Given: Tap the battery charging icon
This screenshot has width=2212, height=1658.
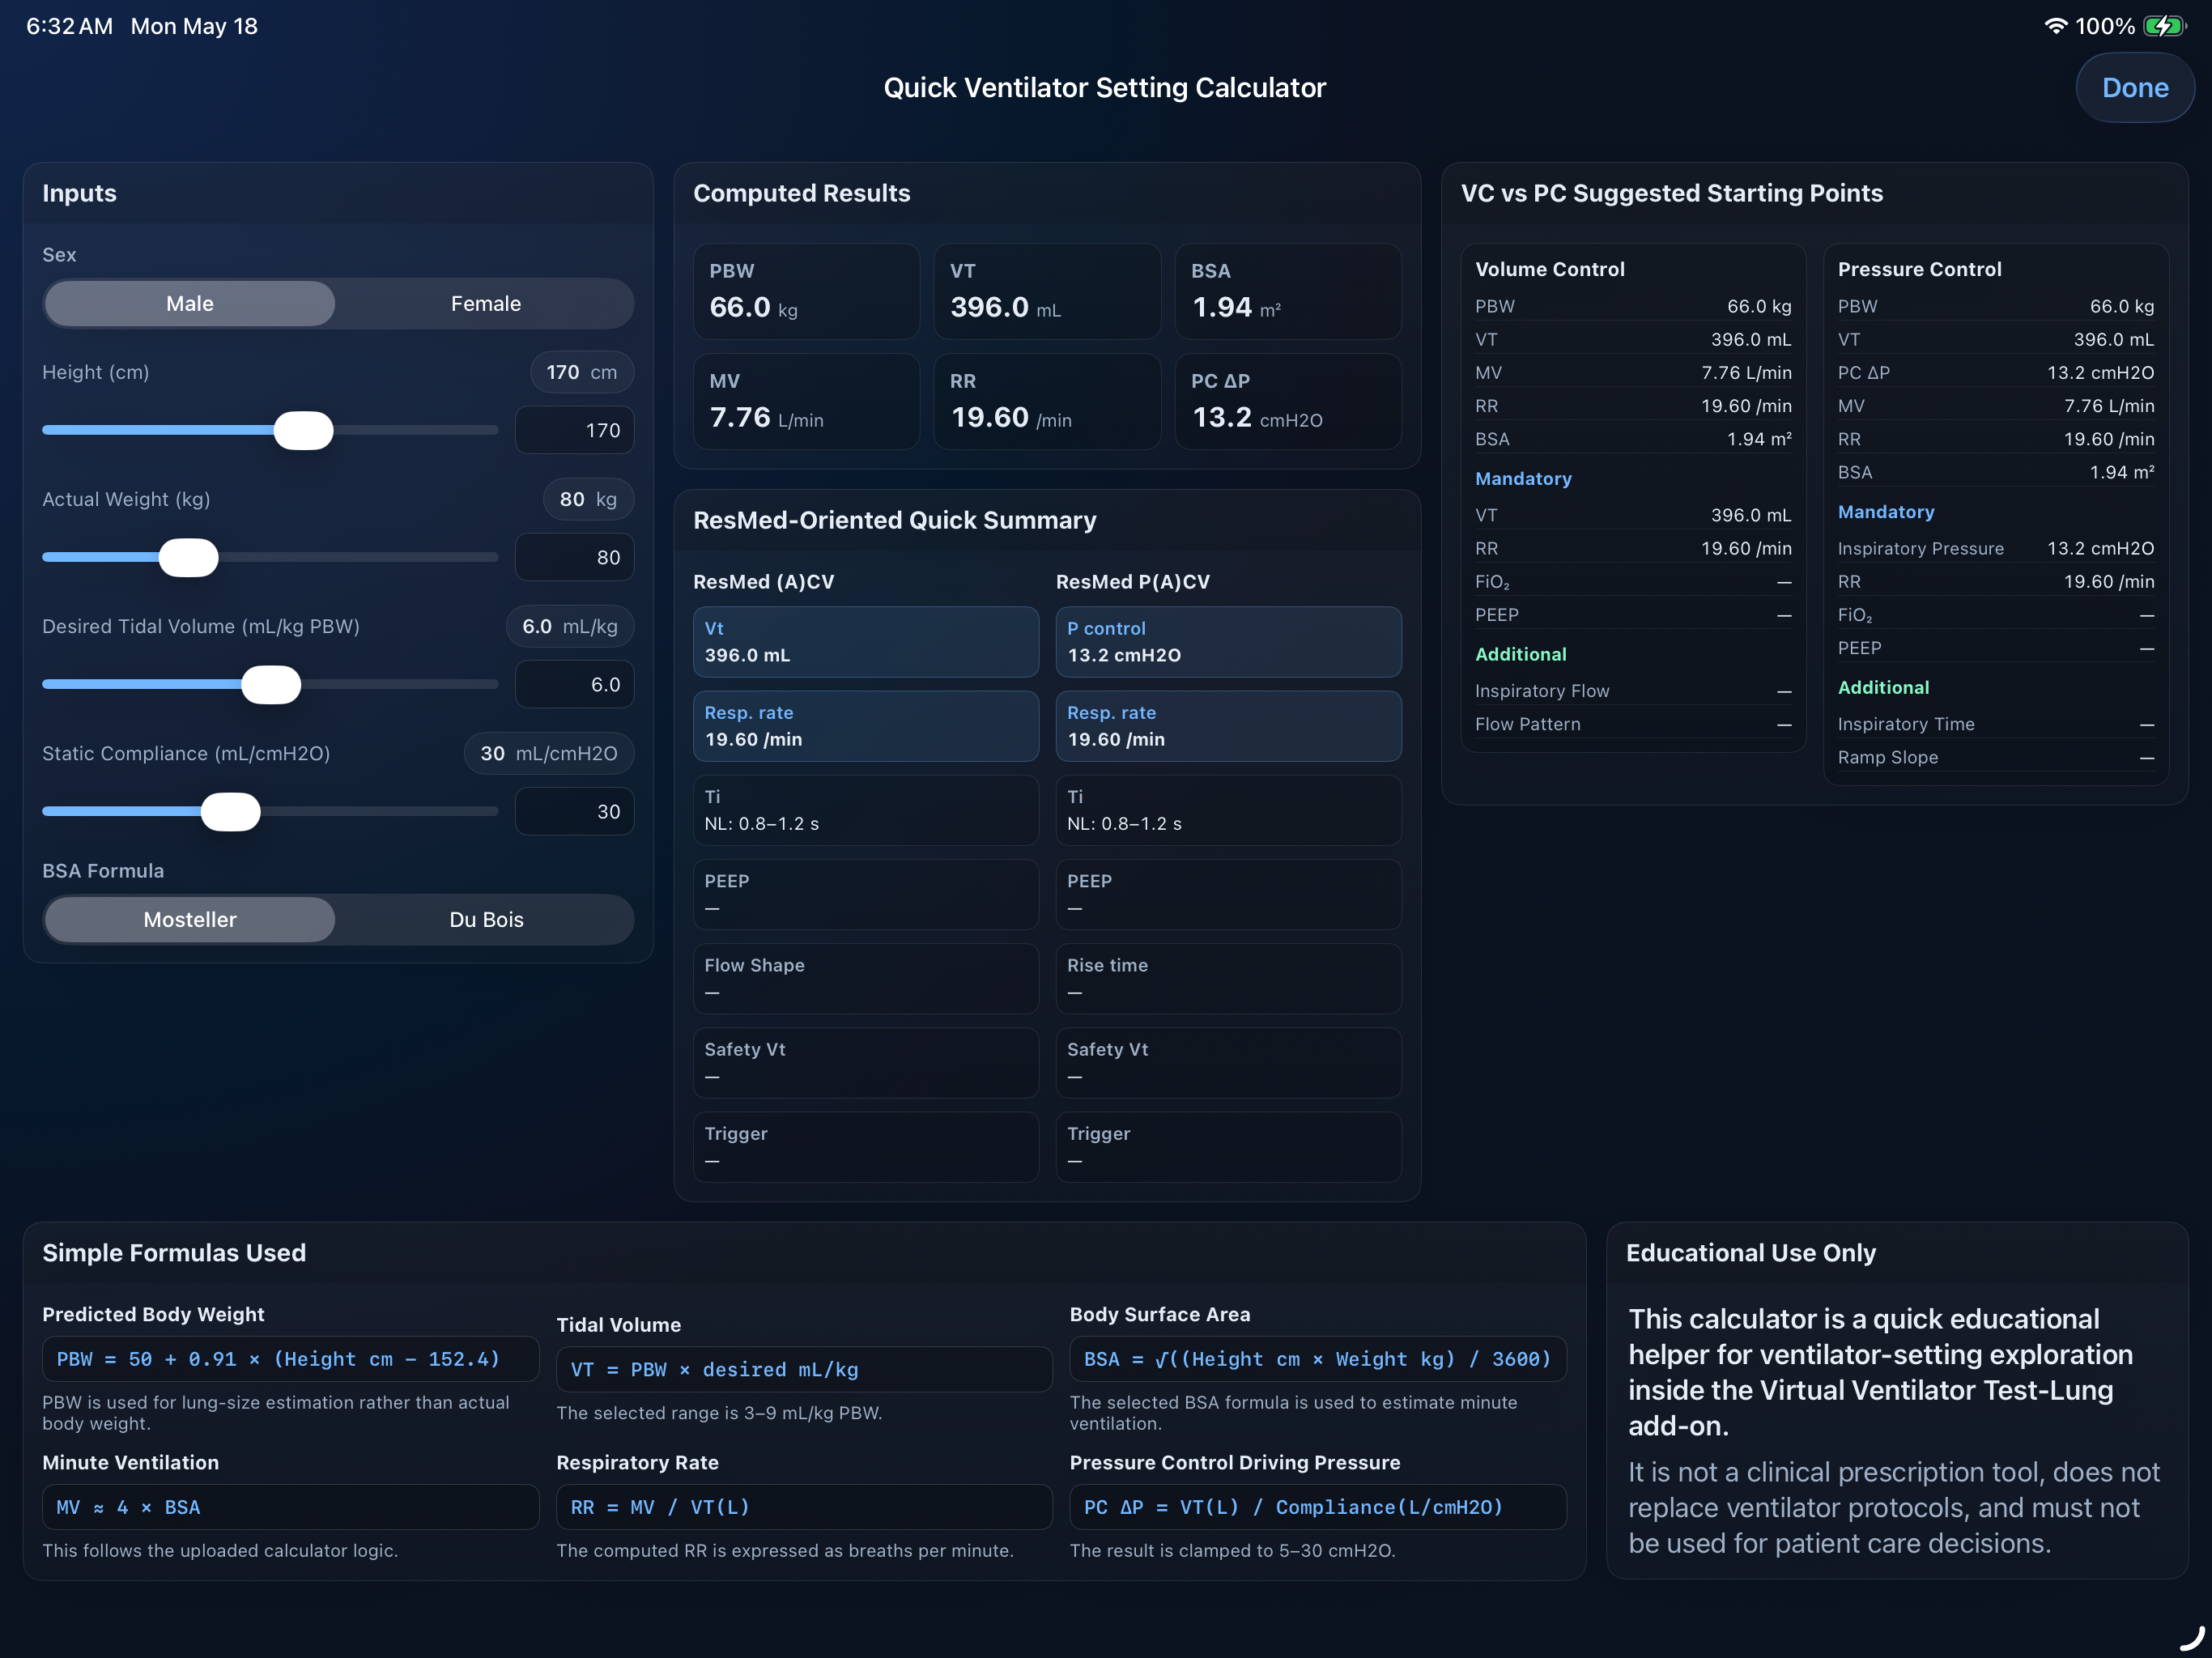Looking at the screenshot, I should [2164, 26].
